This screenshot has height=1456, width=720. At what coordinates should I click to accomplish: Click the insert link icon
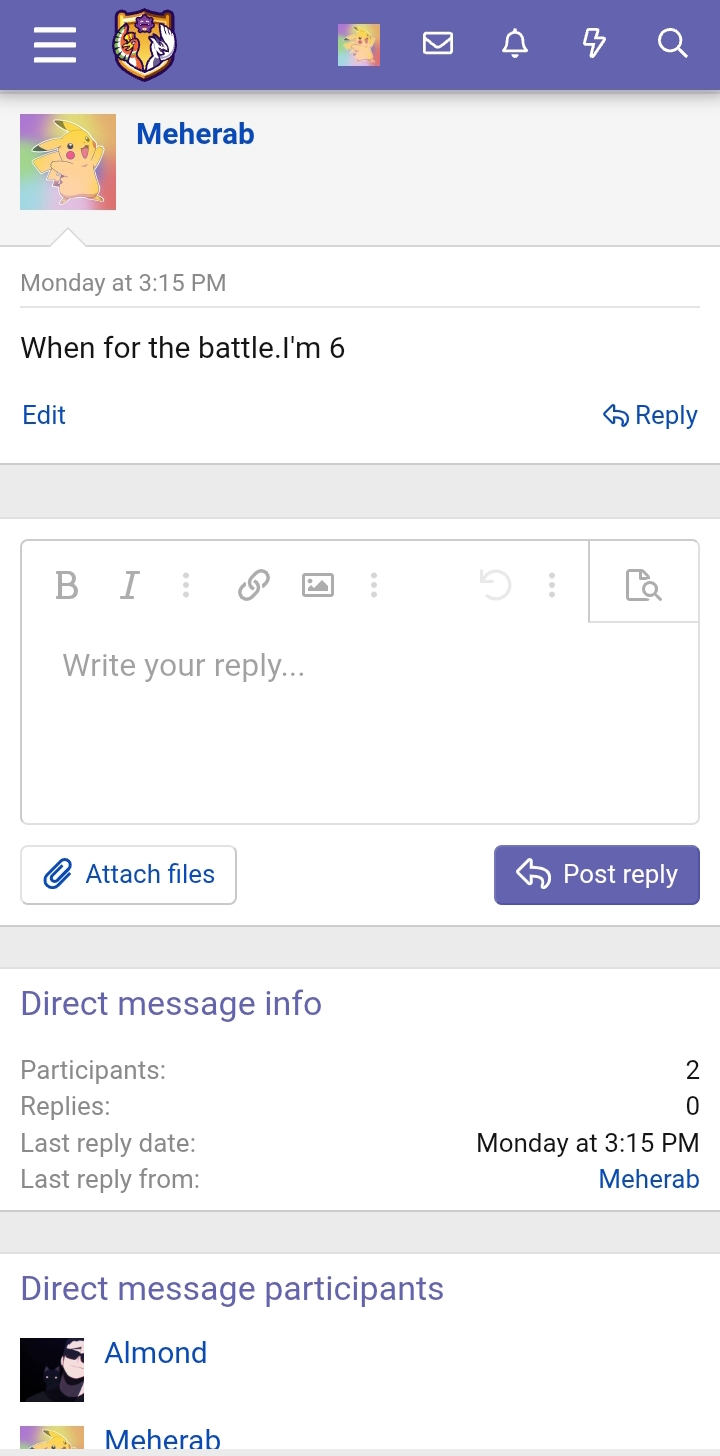tap(253, 586)
